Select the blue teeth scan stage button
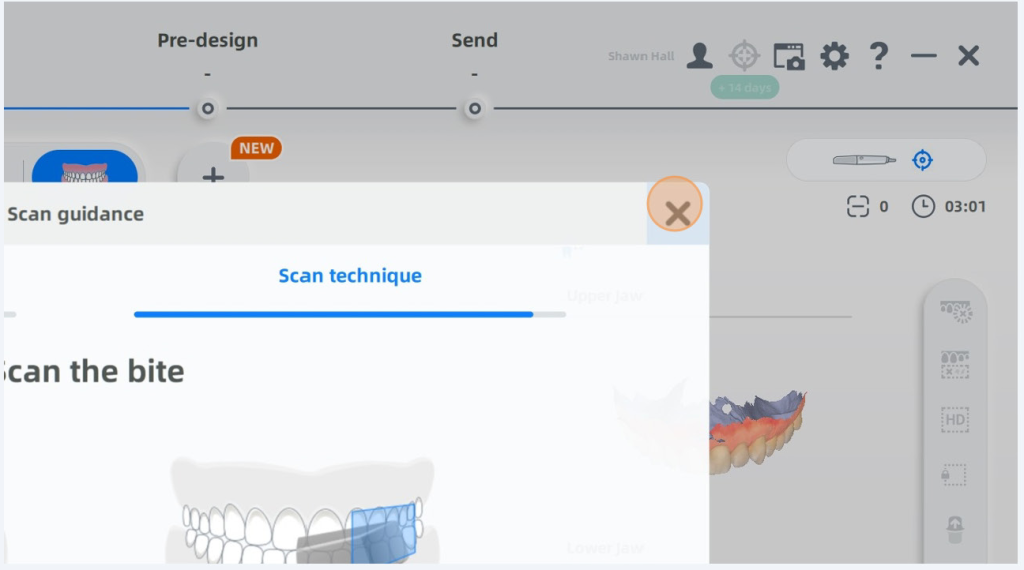1024x570 pixels. pos(85,168)
